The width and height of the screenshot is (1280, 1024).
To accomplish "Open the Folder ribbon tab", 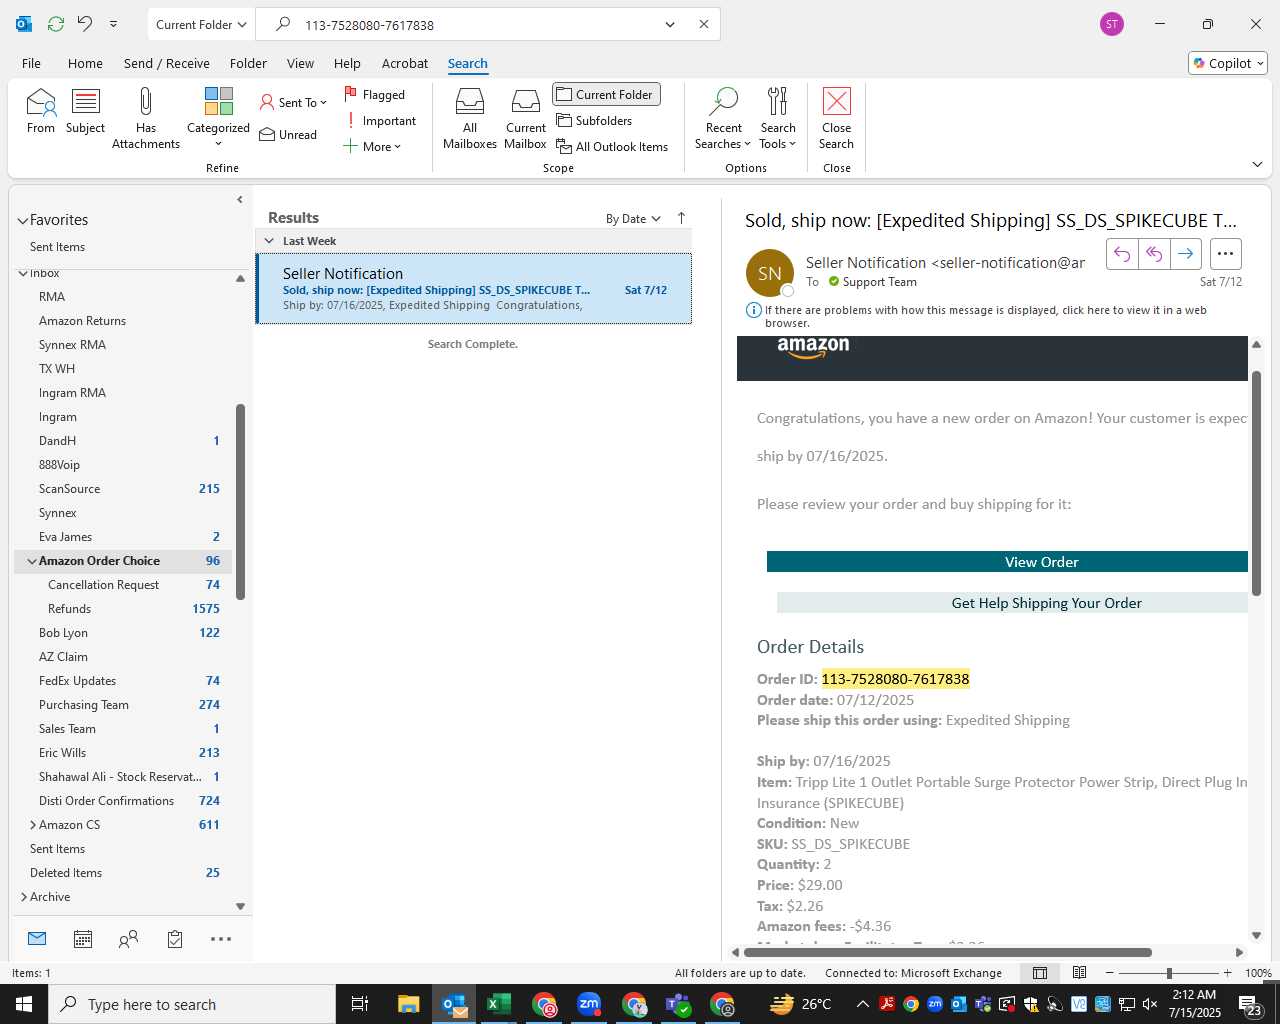I will pyautogui.click(x=248, y=63).
